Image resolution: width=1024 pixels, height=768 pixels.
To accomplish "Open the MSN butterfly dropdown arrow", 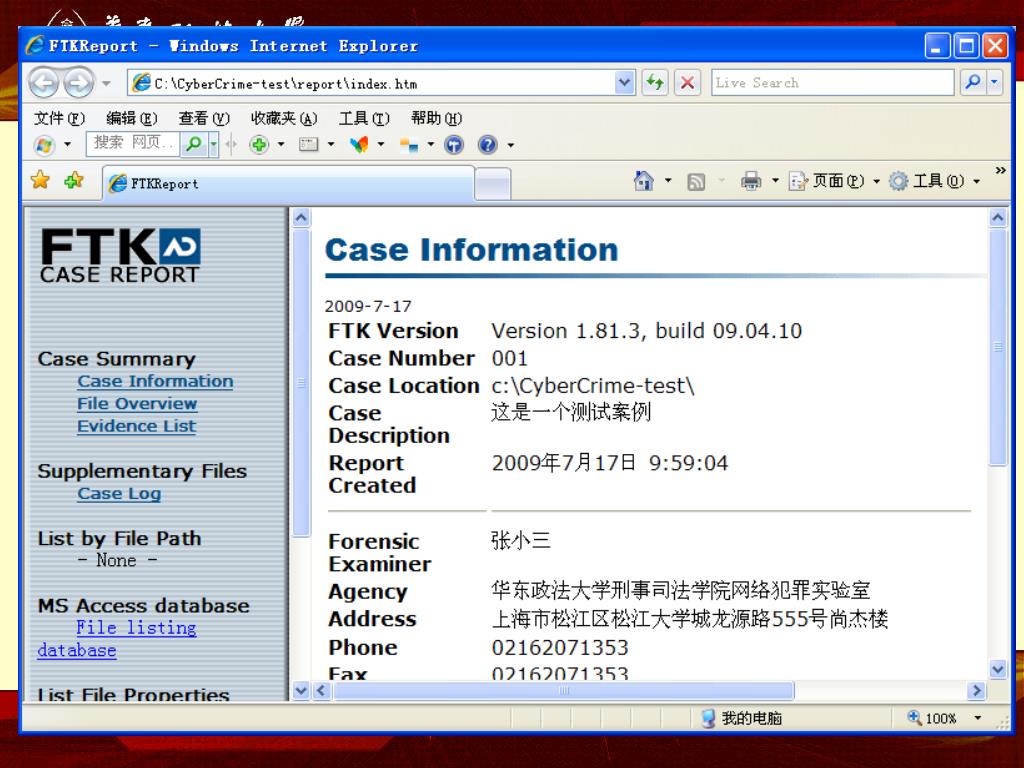I will tap(381, 144).
